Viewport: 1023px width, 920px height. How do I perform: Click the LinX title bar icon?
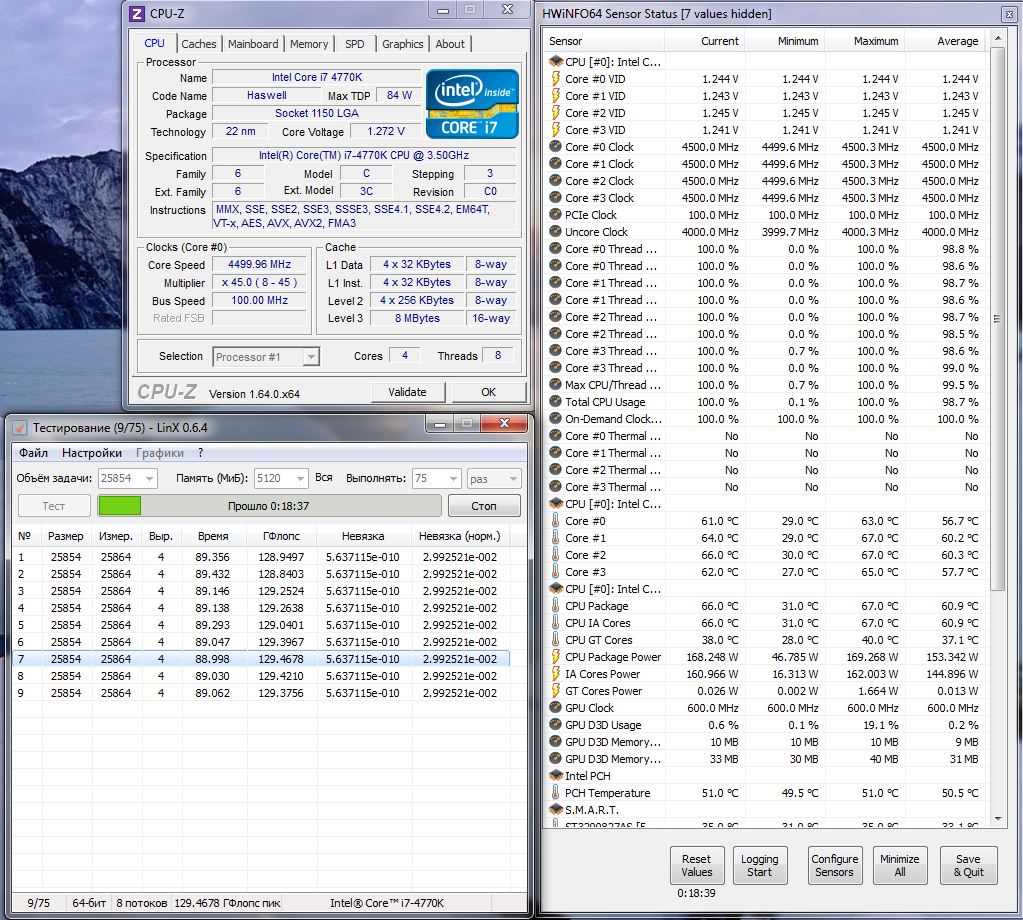coord(20,428)
